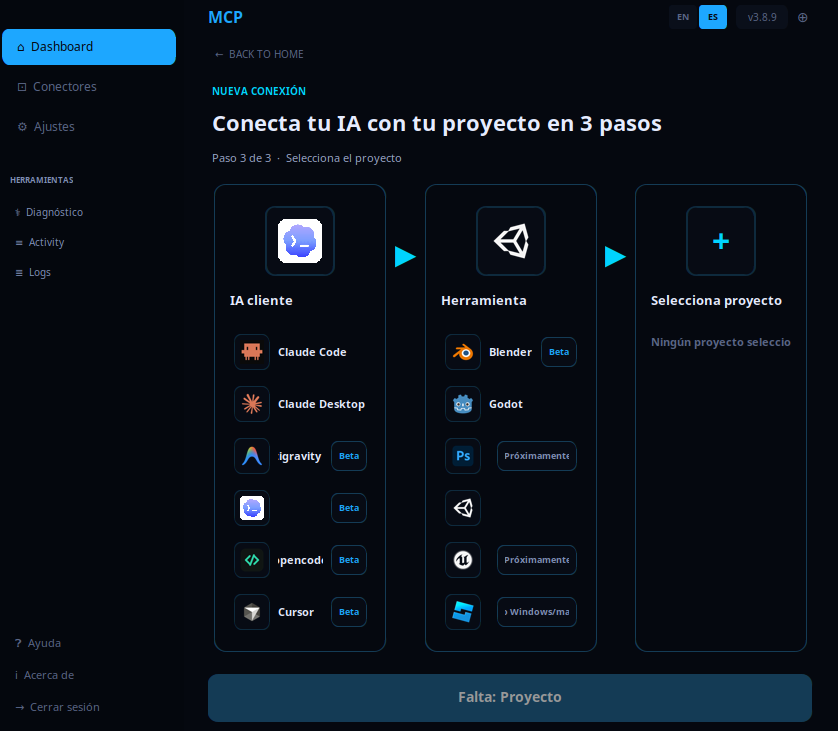Select the Blender tool icon

(x=463, y=352)
